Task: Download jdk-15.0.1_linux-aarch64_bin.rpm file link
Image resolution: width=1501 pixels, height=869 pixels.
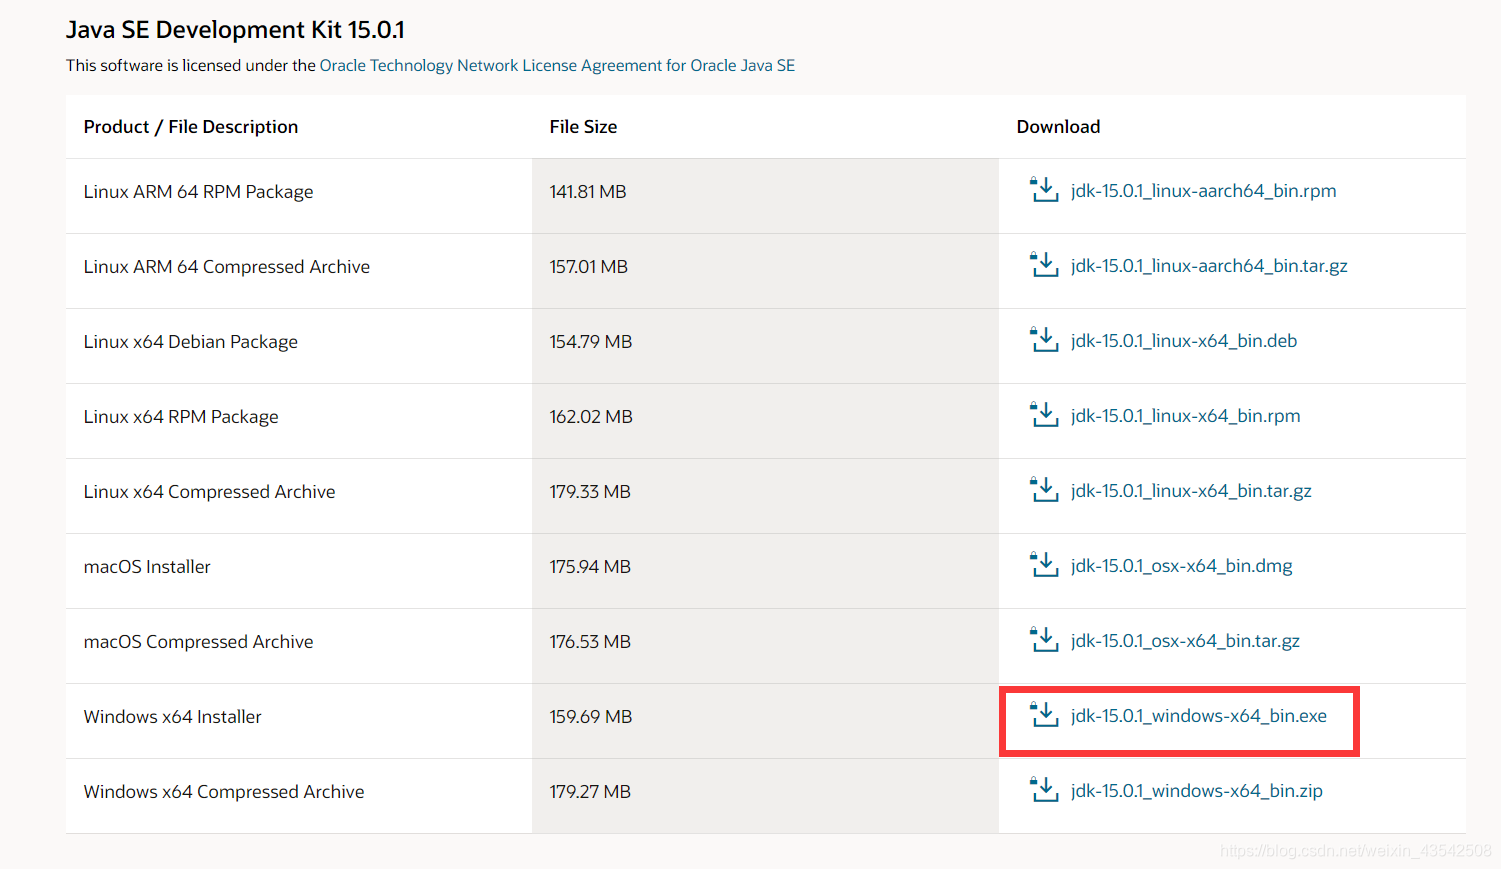Action: coord(1203,191)
